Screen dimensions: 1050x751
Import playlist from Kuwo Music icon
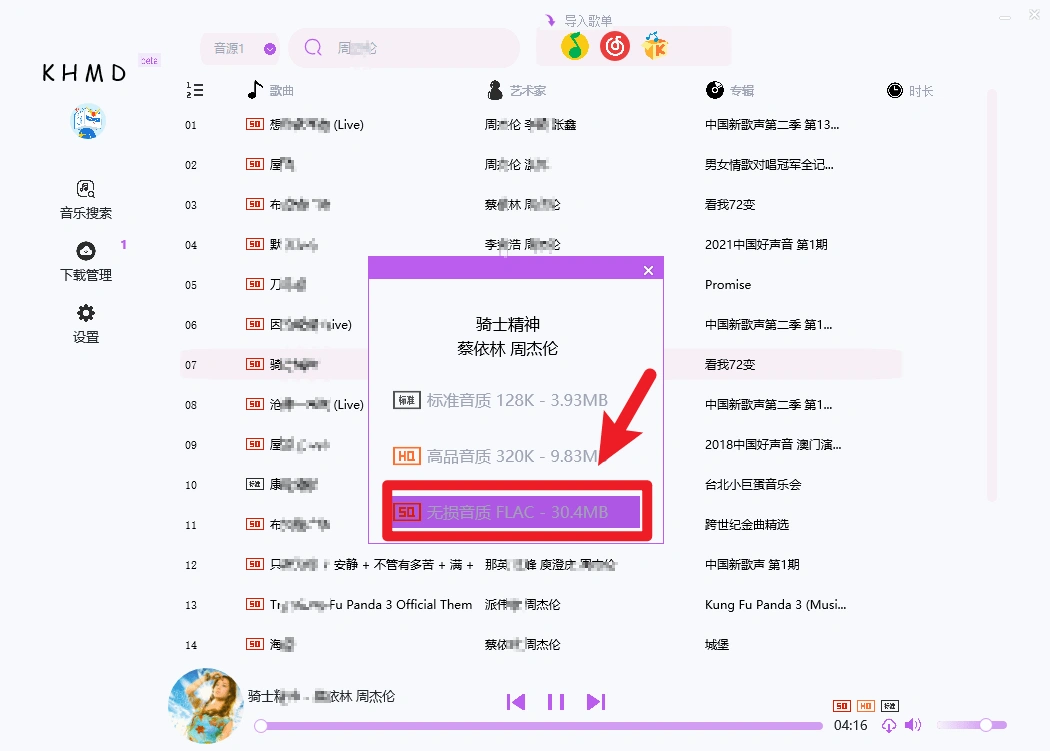[x=655, y=46]
